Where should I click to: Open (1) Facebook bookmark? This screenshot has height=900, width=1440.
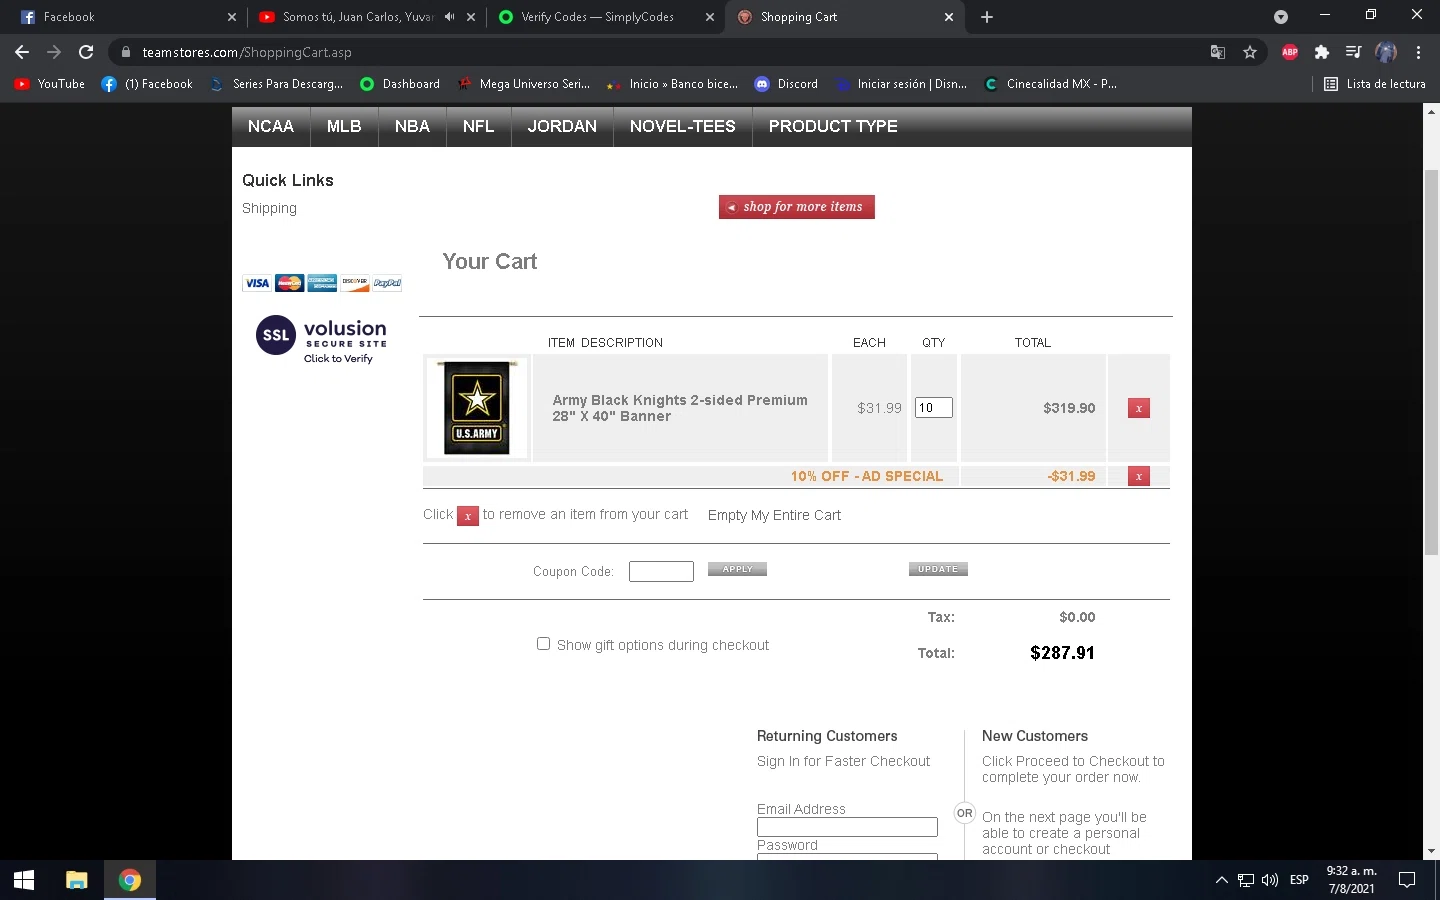click(x=147, y=84)
